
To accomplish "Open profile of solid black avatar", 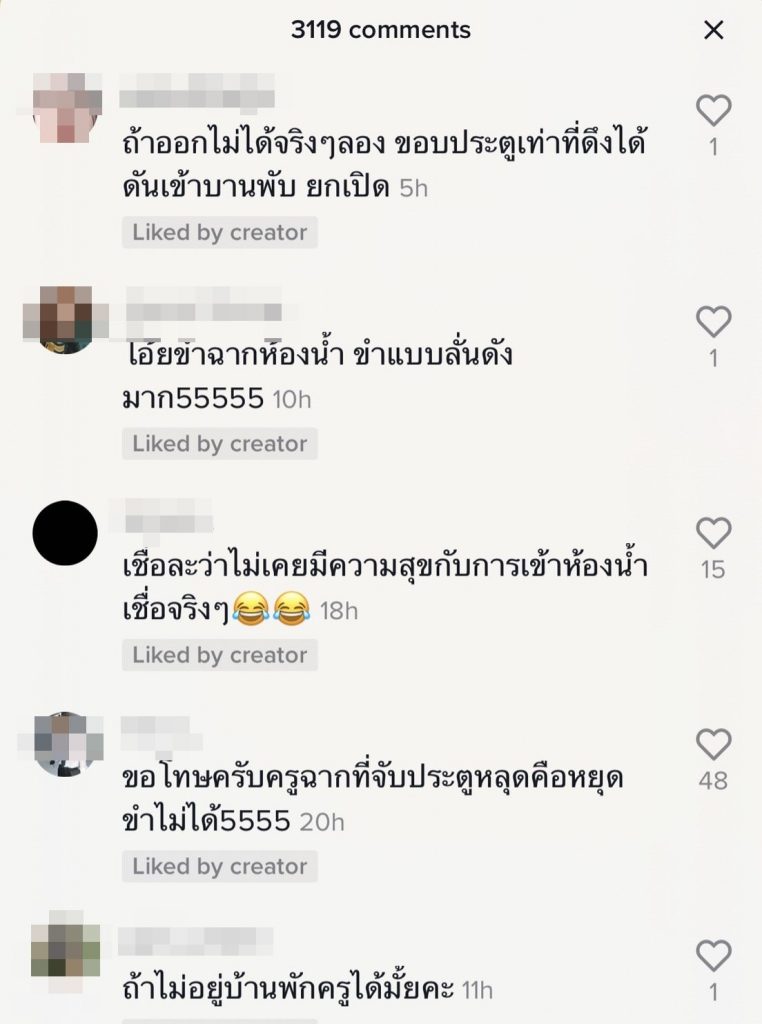I will (x=65, y=533).
